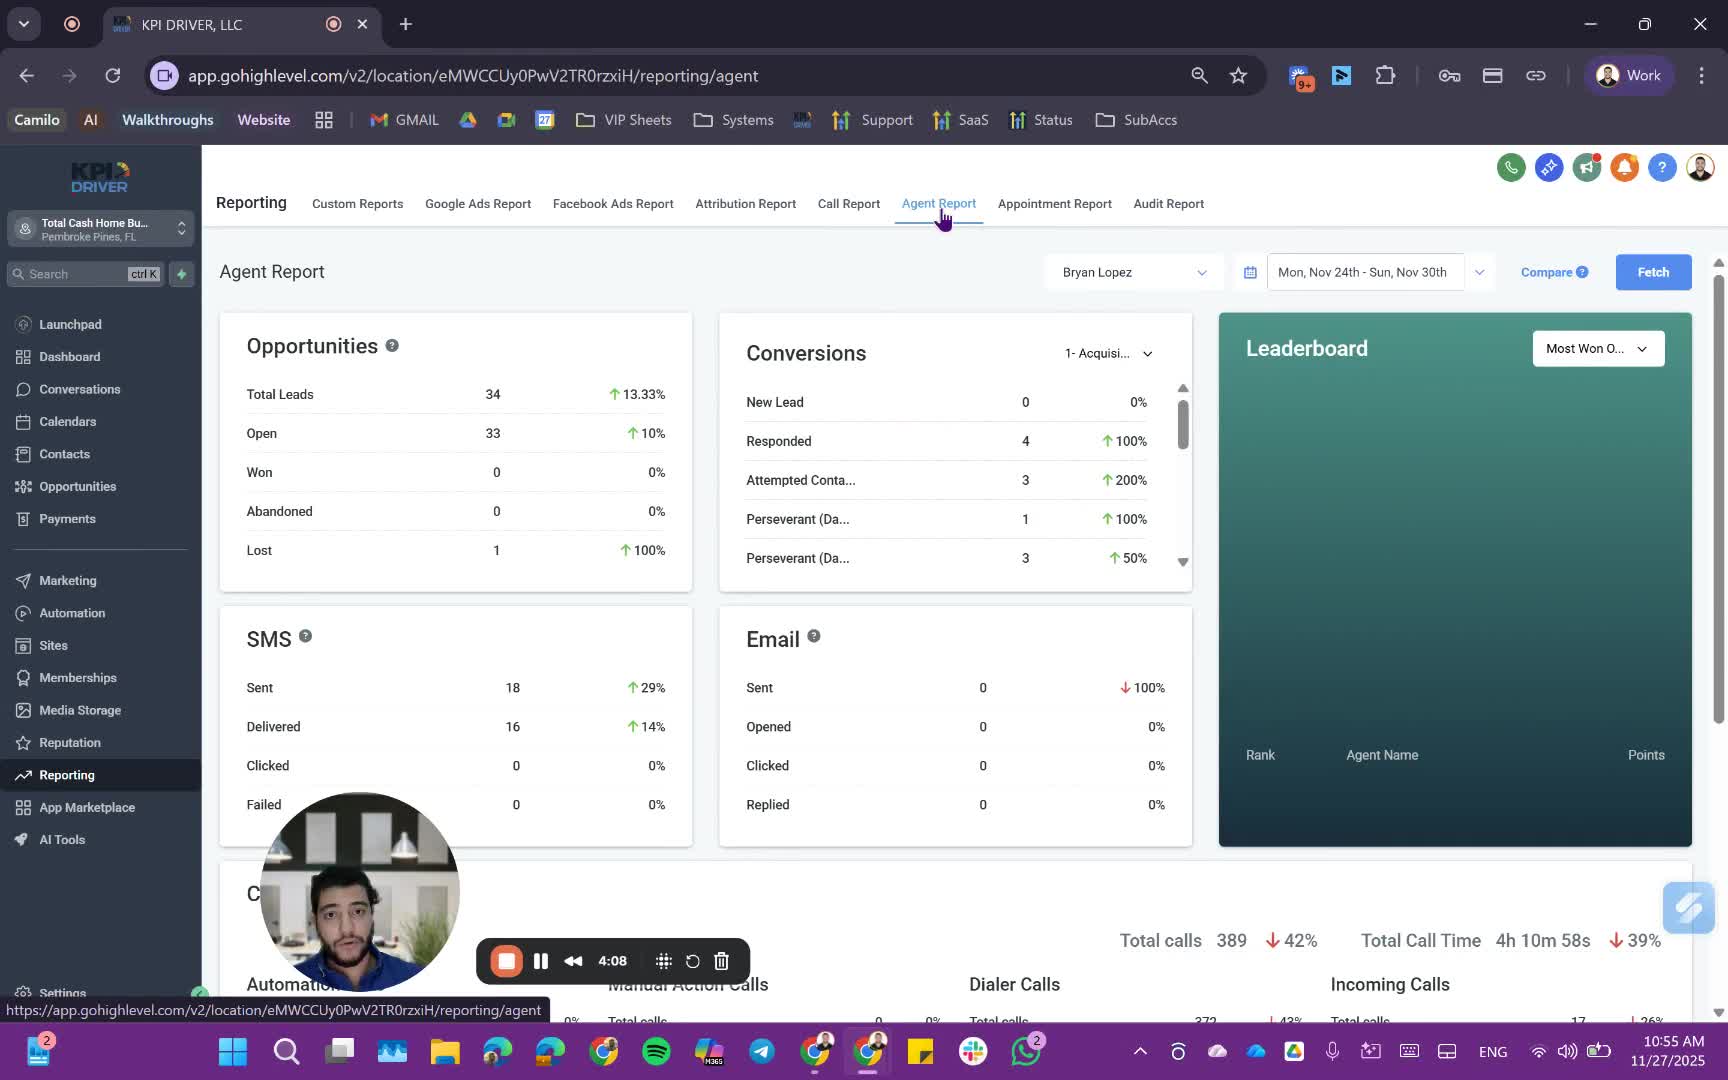Open the Audit Report tab
Image resolution: width=1728 pixels, height=1080 pixels.
pos(1168,203)
